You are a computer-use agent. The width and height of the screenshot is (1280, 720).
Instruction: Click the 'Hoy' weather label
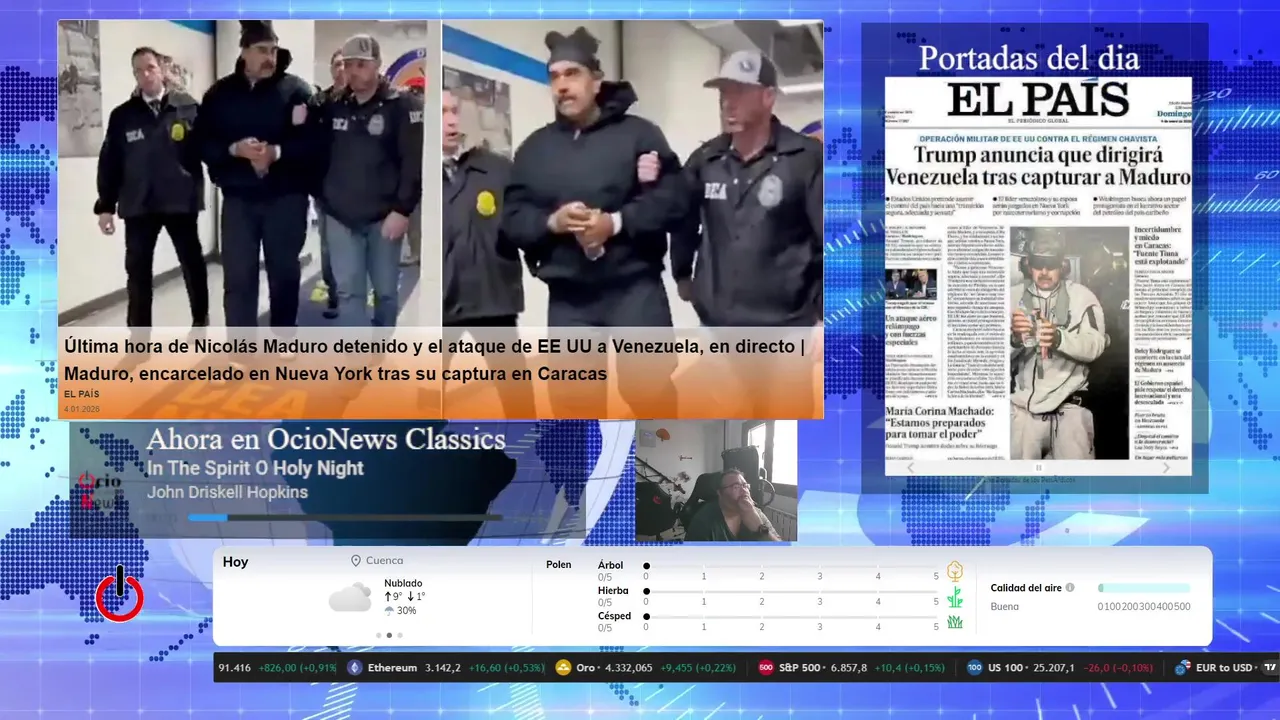pyautogui.click(x=235, y=562)
